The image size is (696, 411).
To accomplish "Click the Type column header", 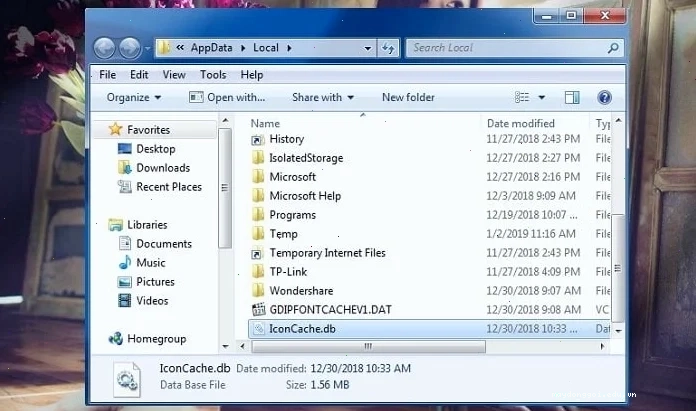I will pos(602,123).
